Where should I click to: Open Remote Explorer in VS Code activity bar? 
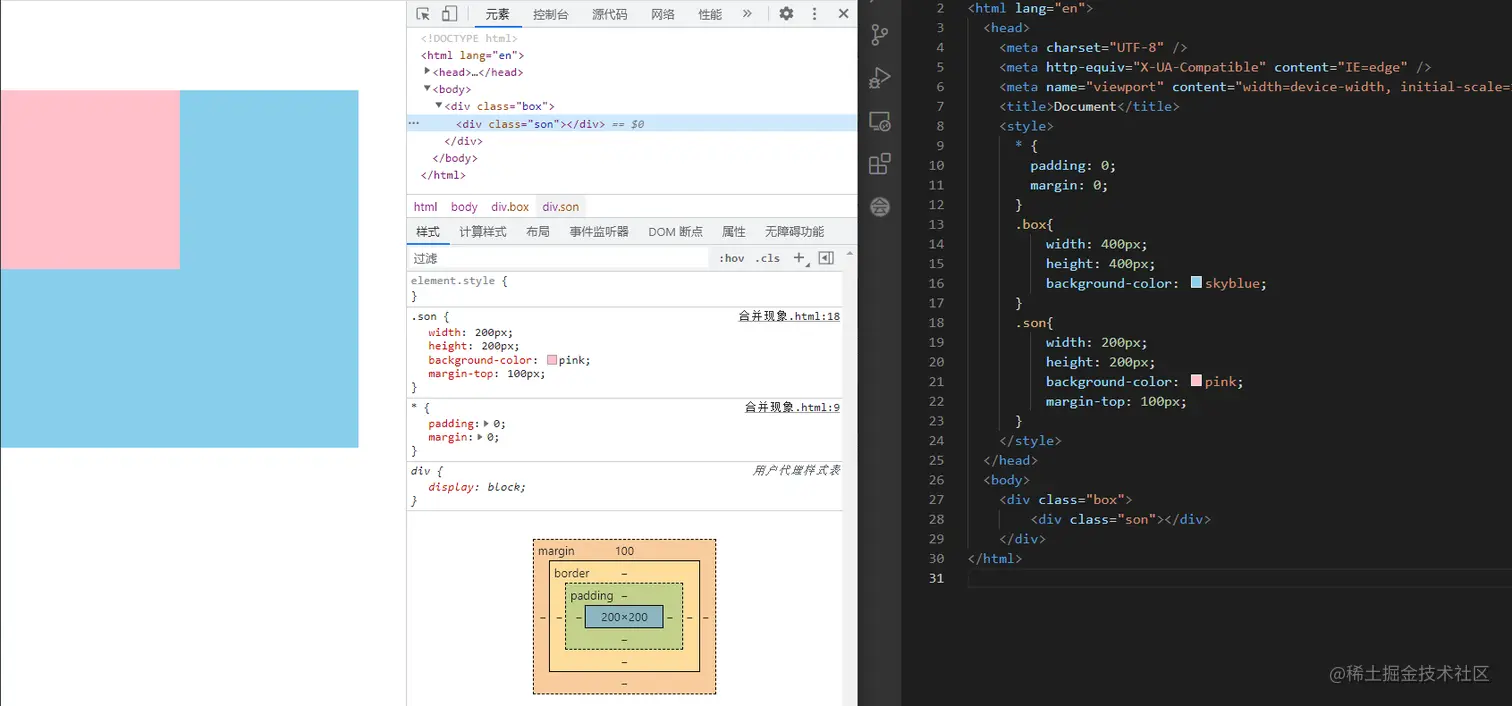point(880,121)
